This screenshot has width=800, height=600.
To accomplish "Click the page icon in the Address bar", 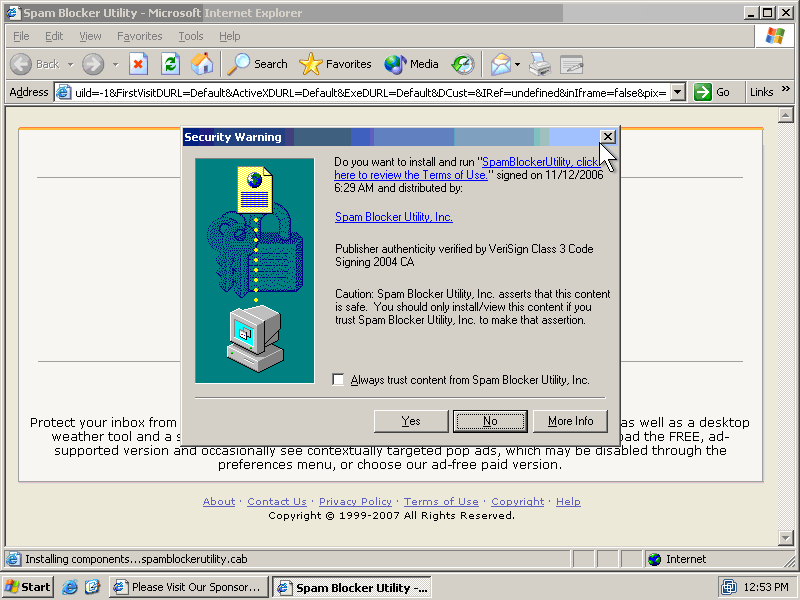I will 63,92.
